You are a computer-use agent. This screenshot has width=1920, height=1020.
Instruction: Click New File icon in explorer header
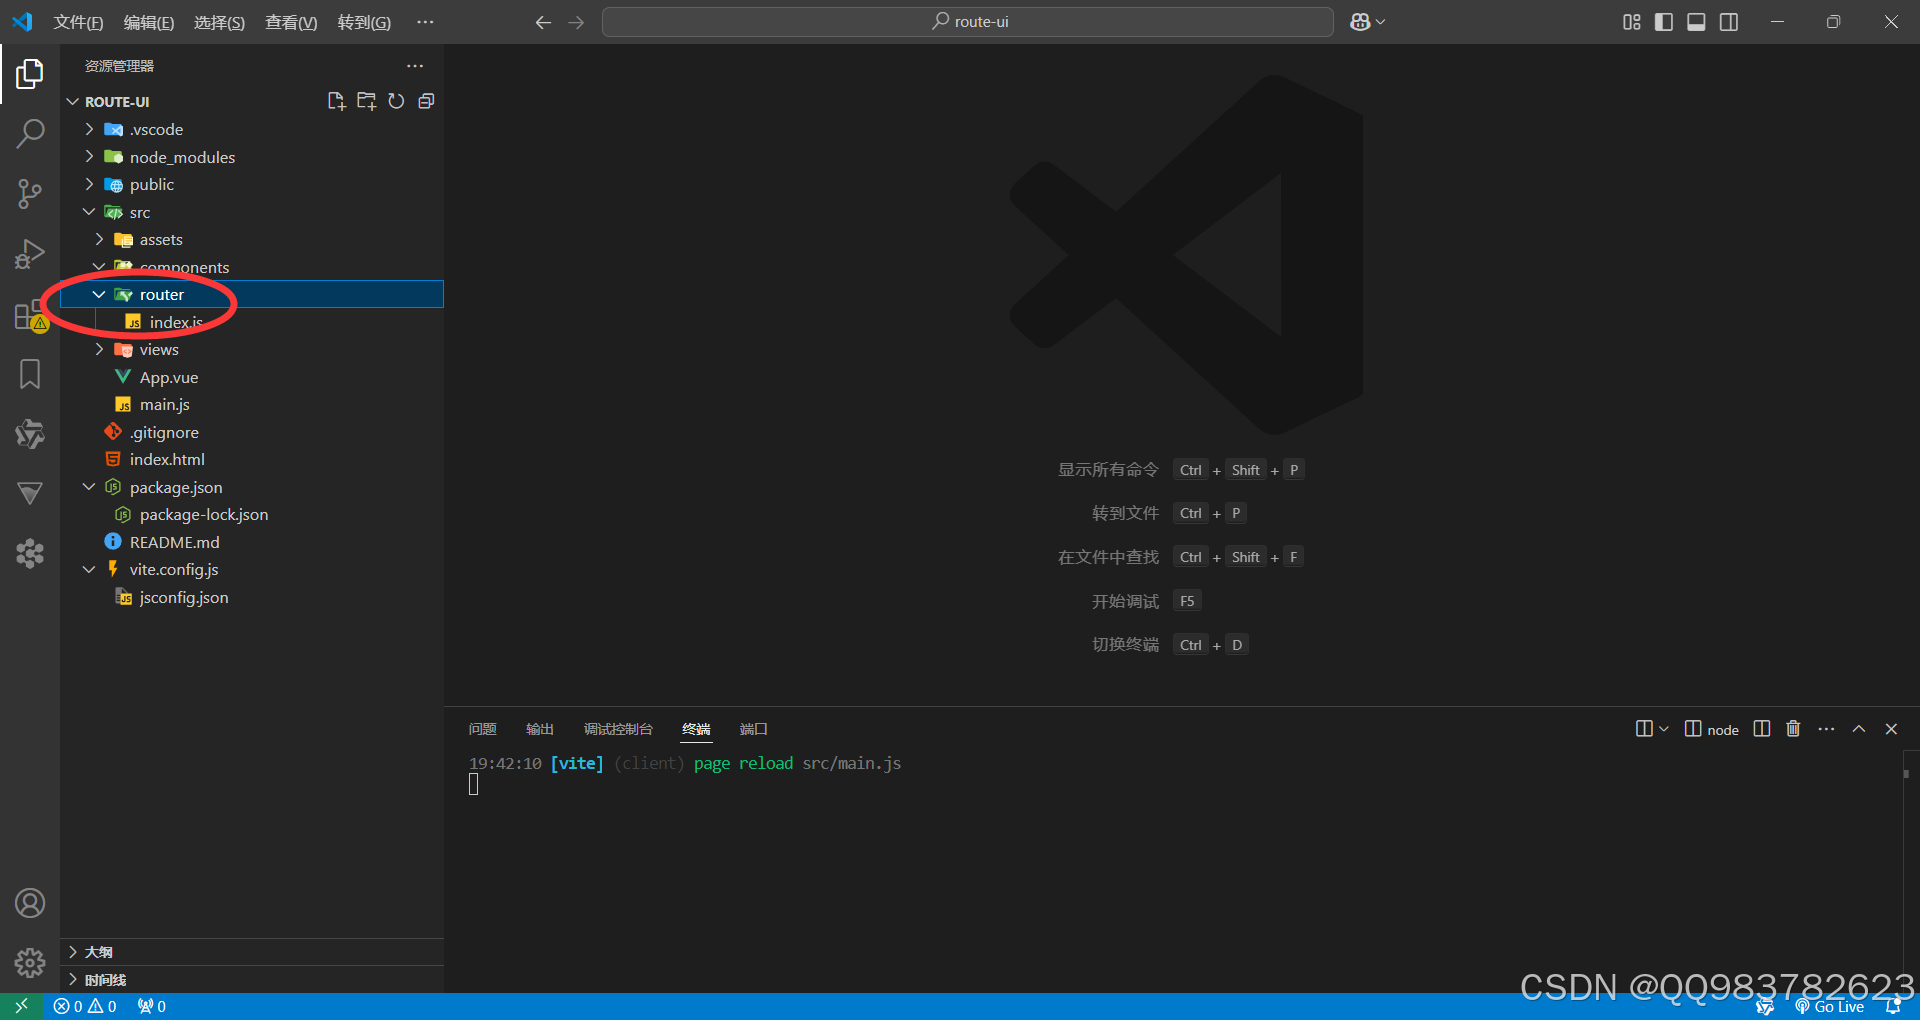pos(336,101)
